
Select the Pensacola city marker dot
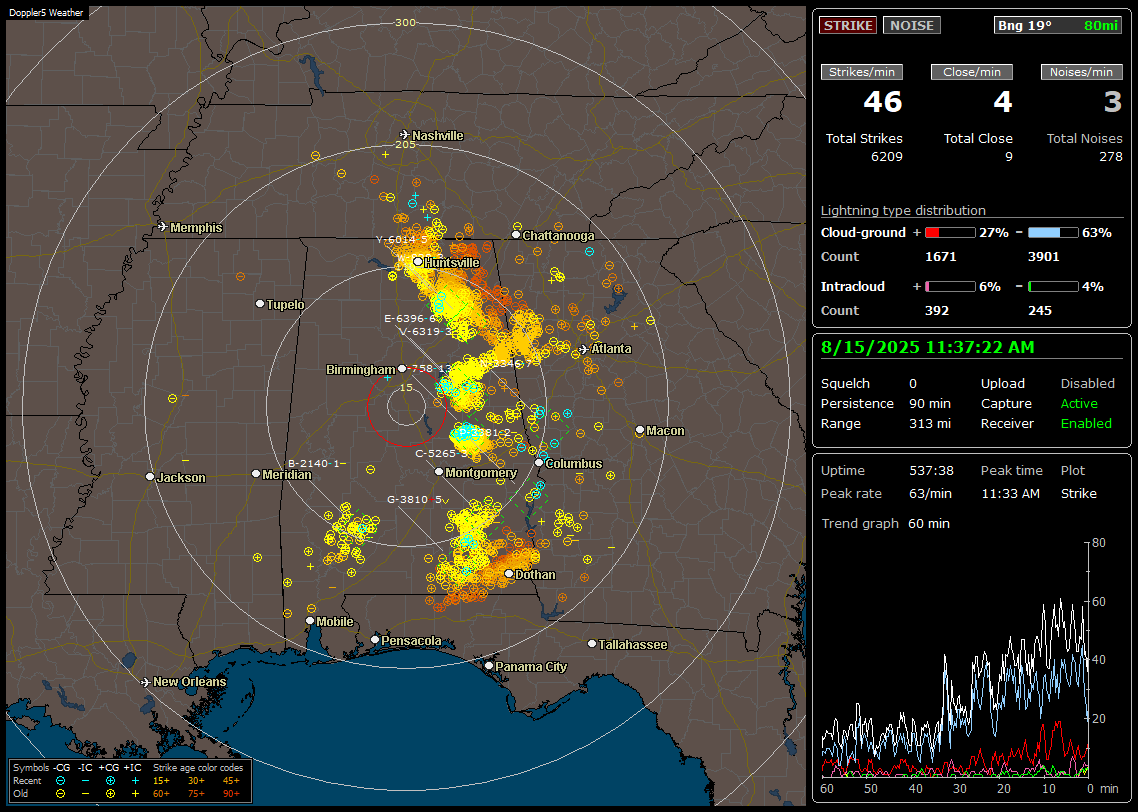[x=374, y=640]
